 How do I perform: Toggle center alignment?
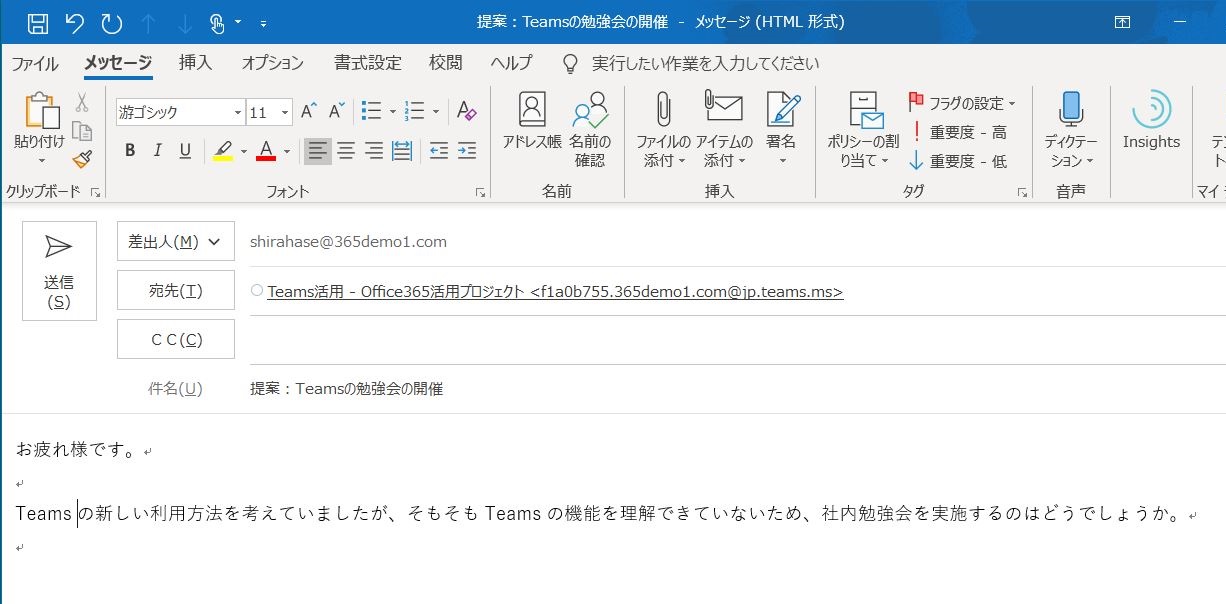(346, 151)
